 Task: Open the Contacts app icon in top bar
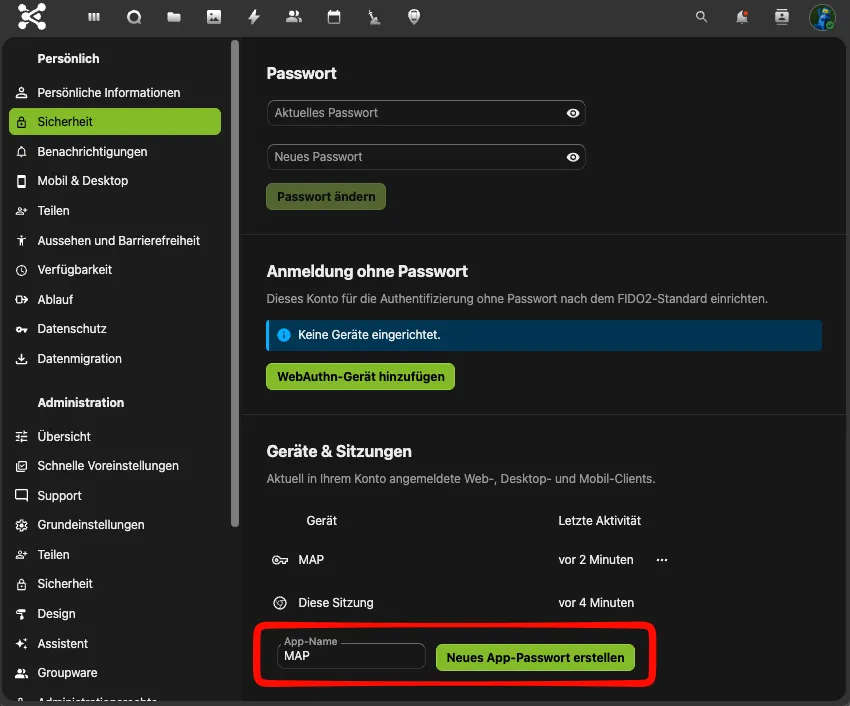294,17
